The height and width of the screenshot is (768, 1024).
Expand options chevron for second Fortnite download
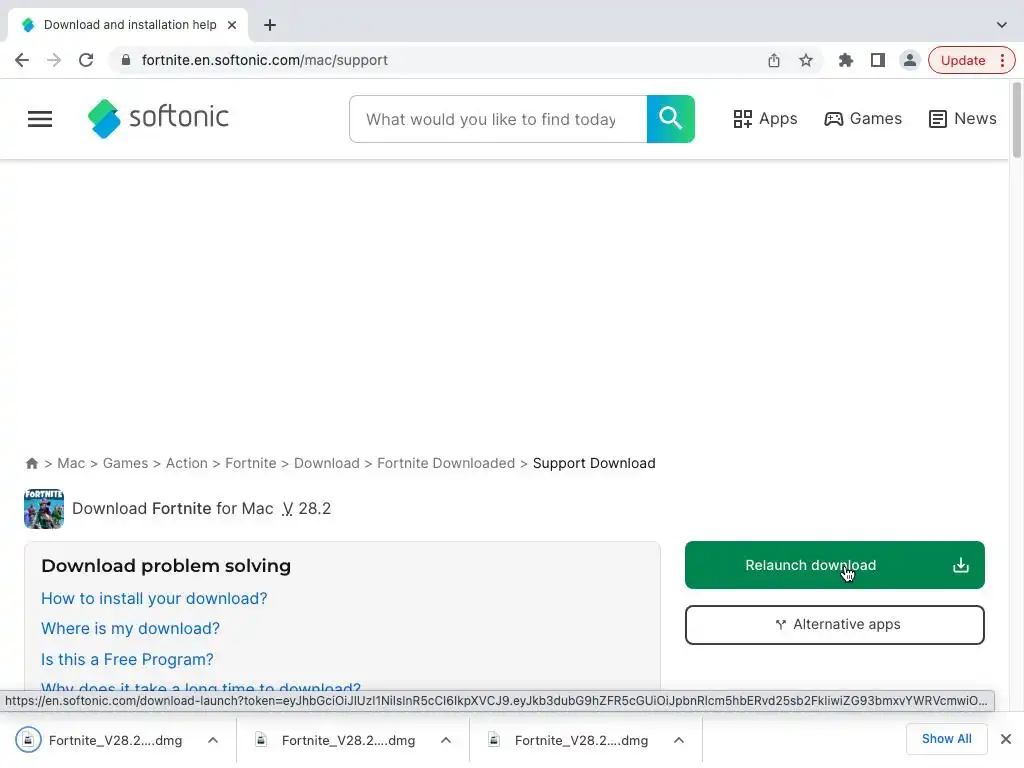(x=446, y=741)
